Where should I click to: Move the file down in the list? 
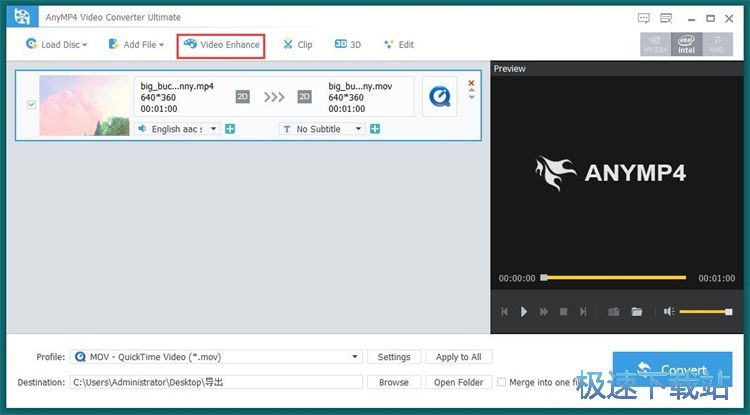click(x=472, y=97)
